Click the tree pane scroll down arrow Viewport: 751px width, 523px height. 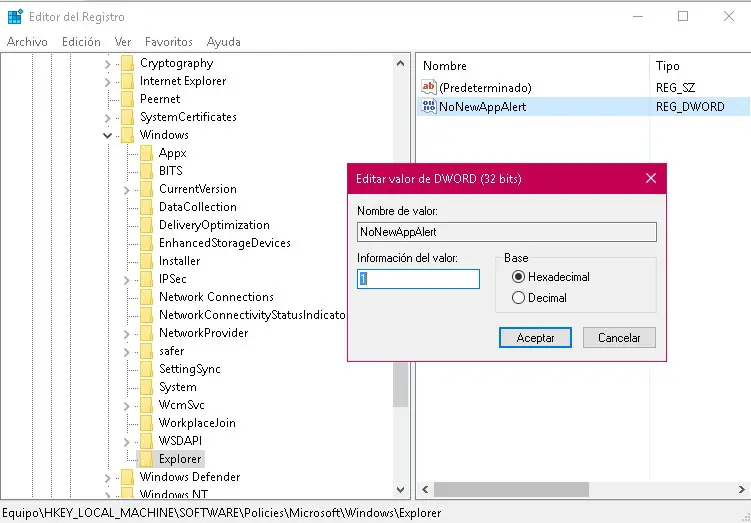click(x=400, y=489)
